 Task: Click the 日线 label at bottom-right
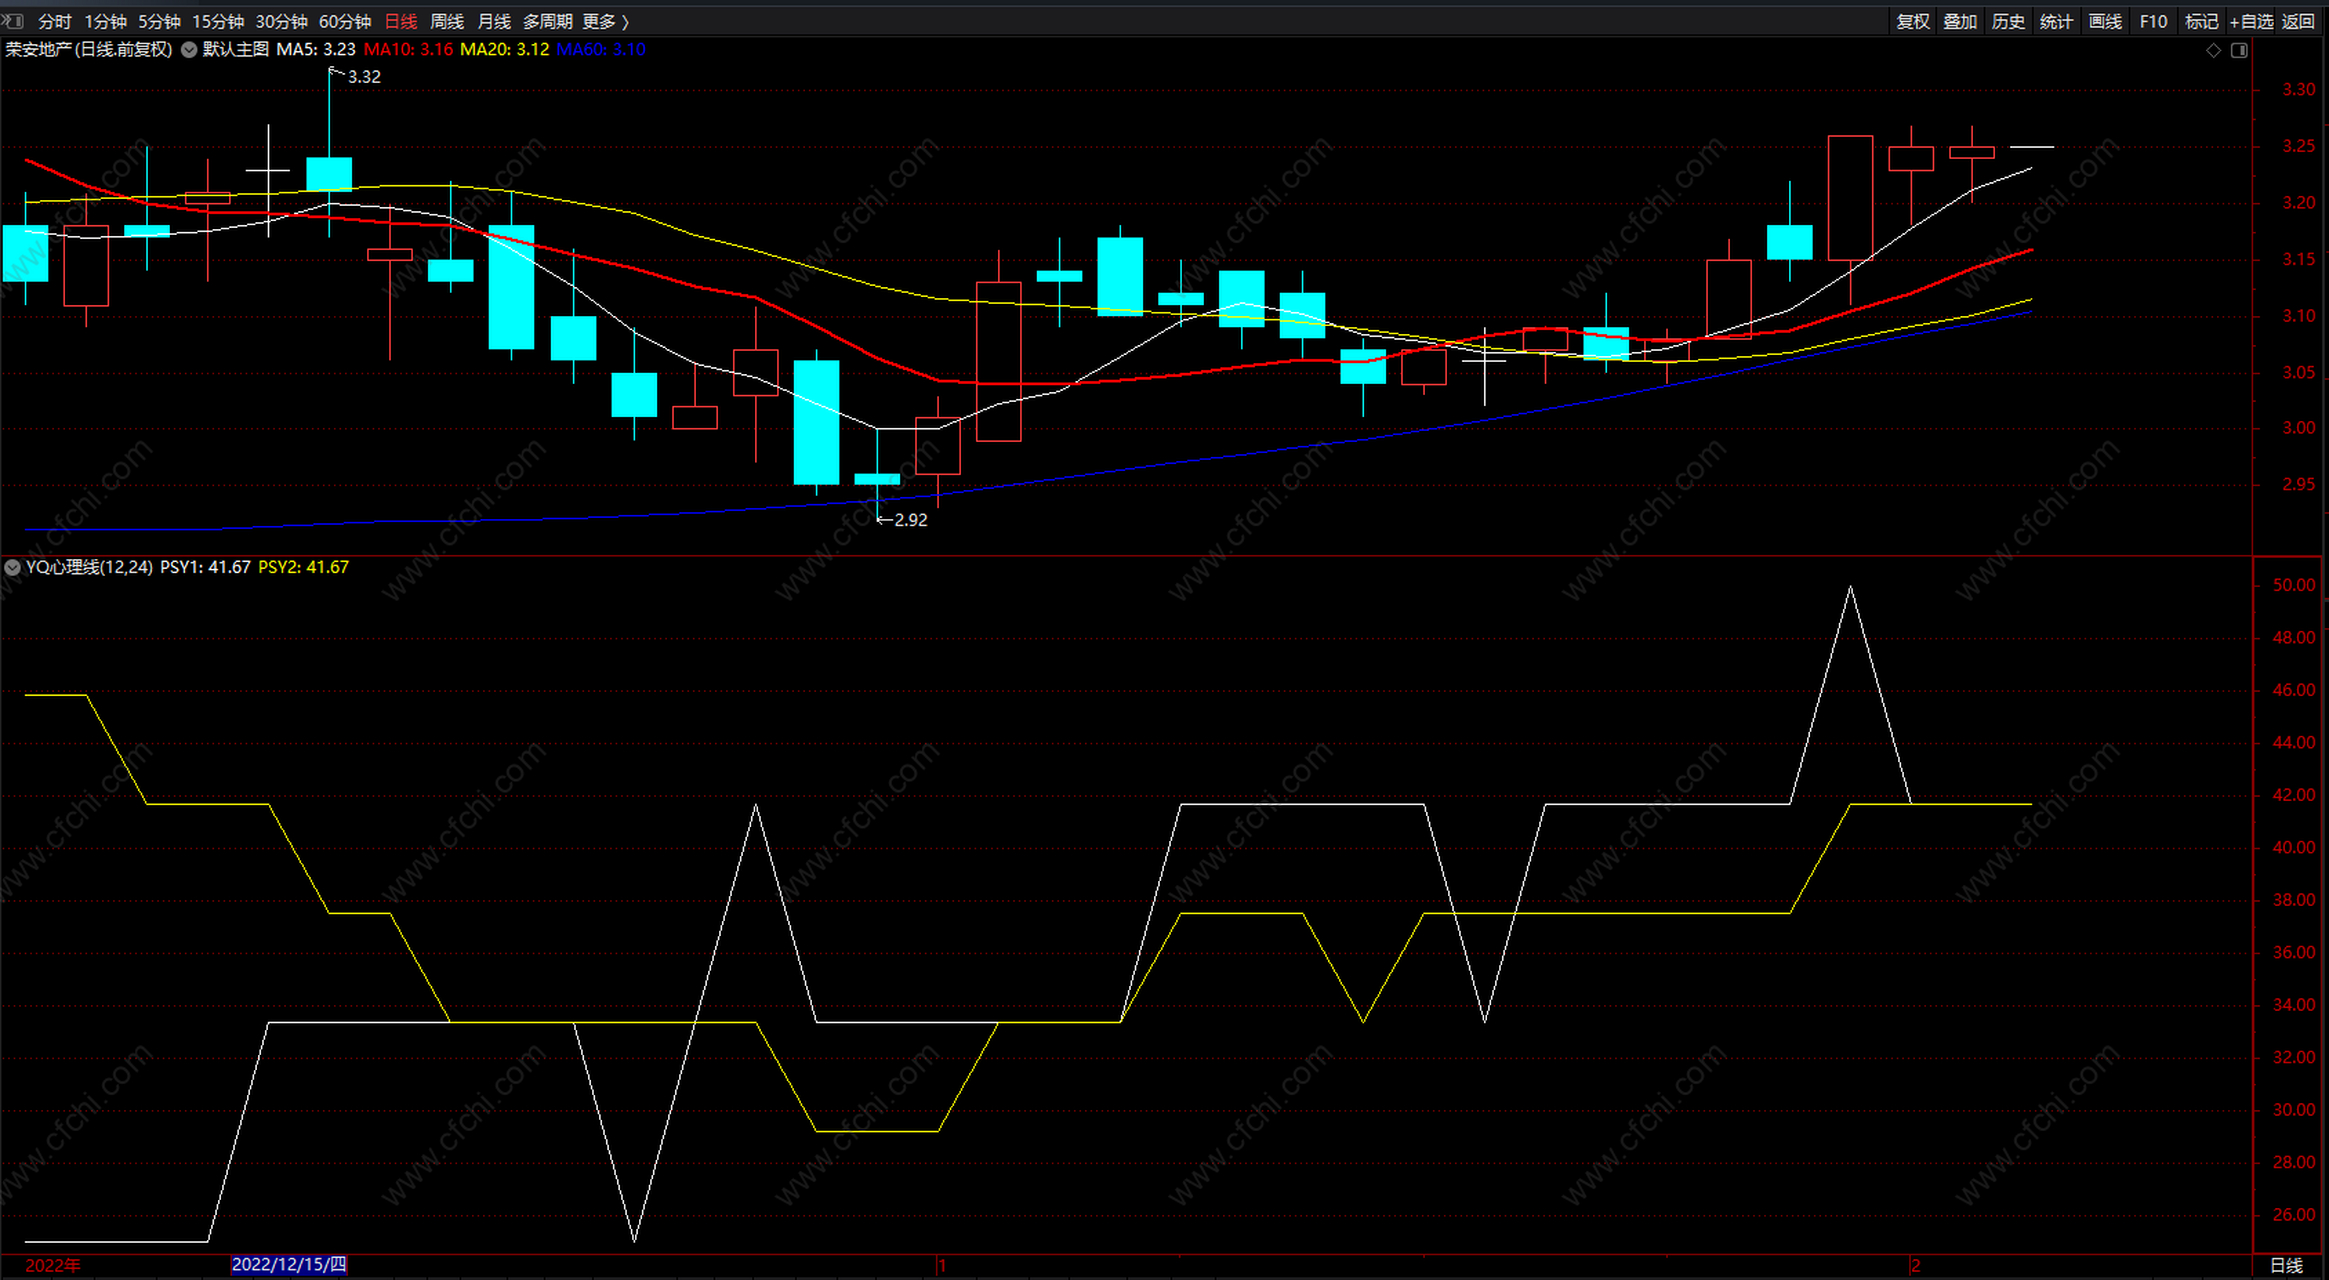coord(2286,1265)
